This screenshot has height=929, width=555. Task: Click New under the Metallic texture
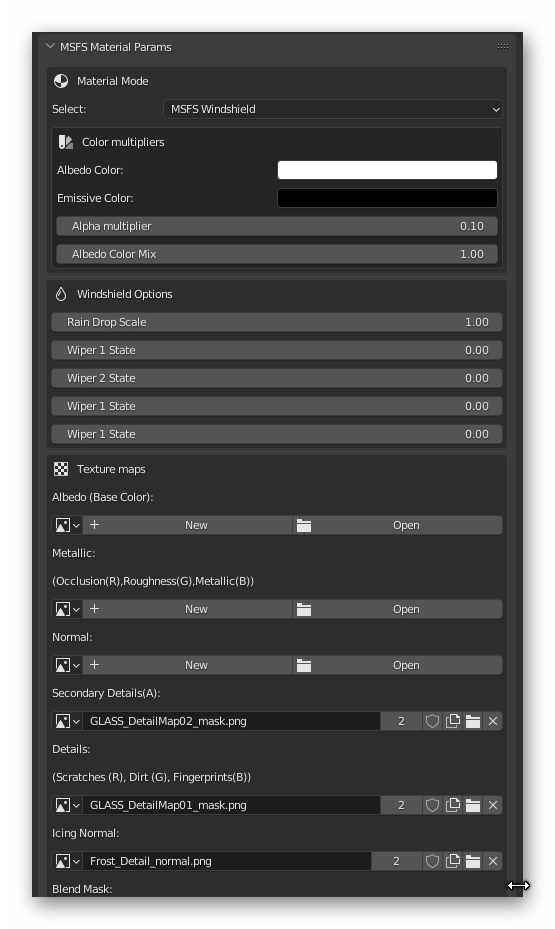pyautogui.click(x=187, y=609)
